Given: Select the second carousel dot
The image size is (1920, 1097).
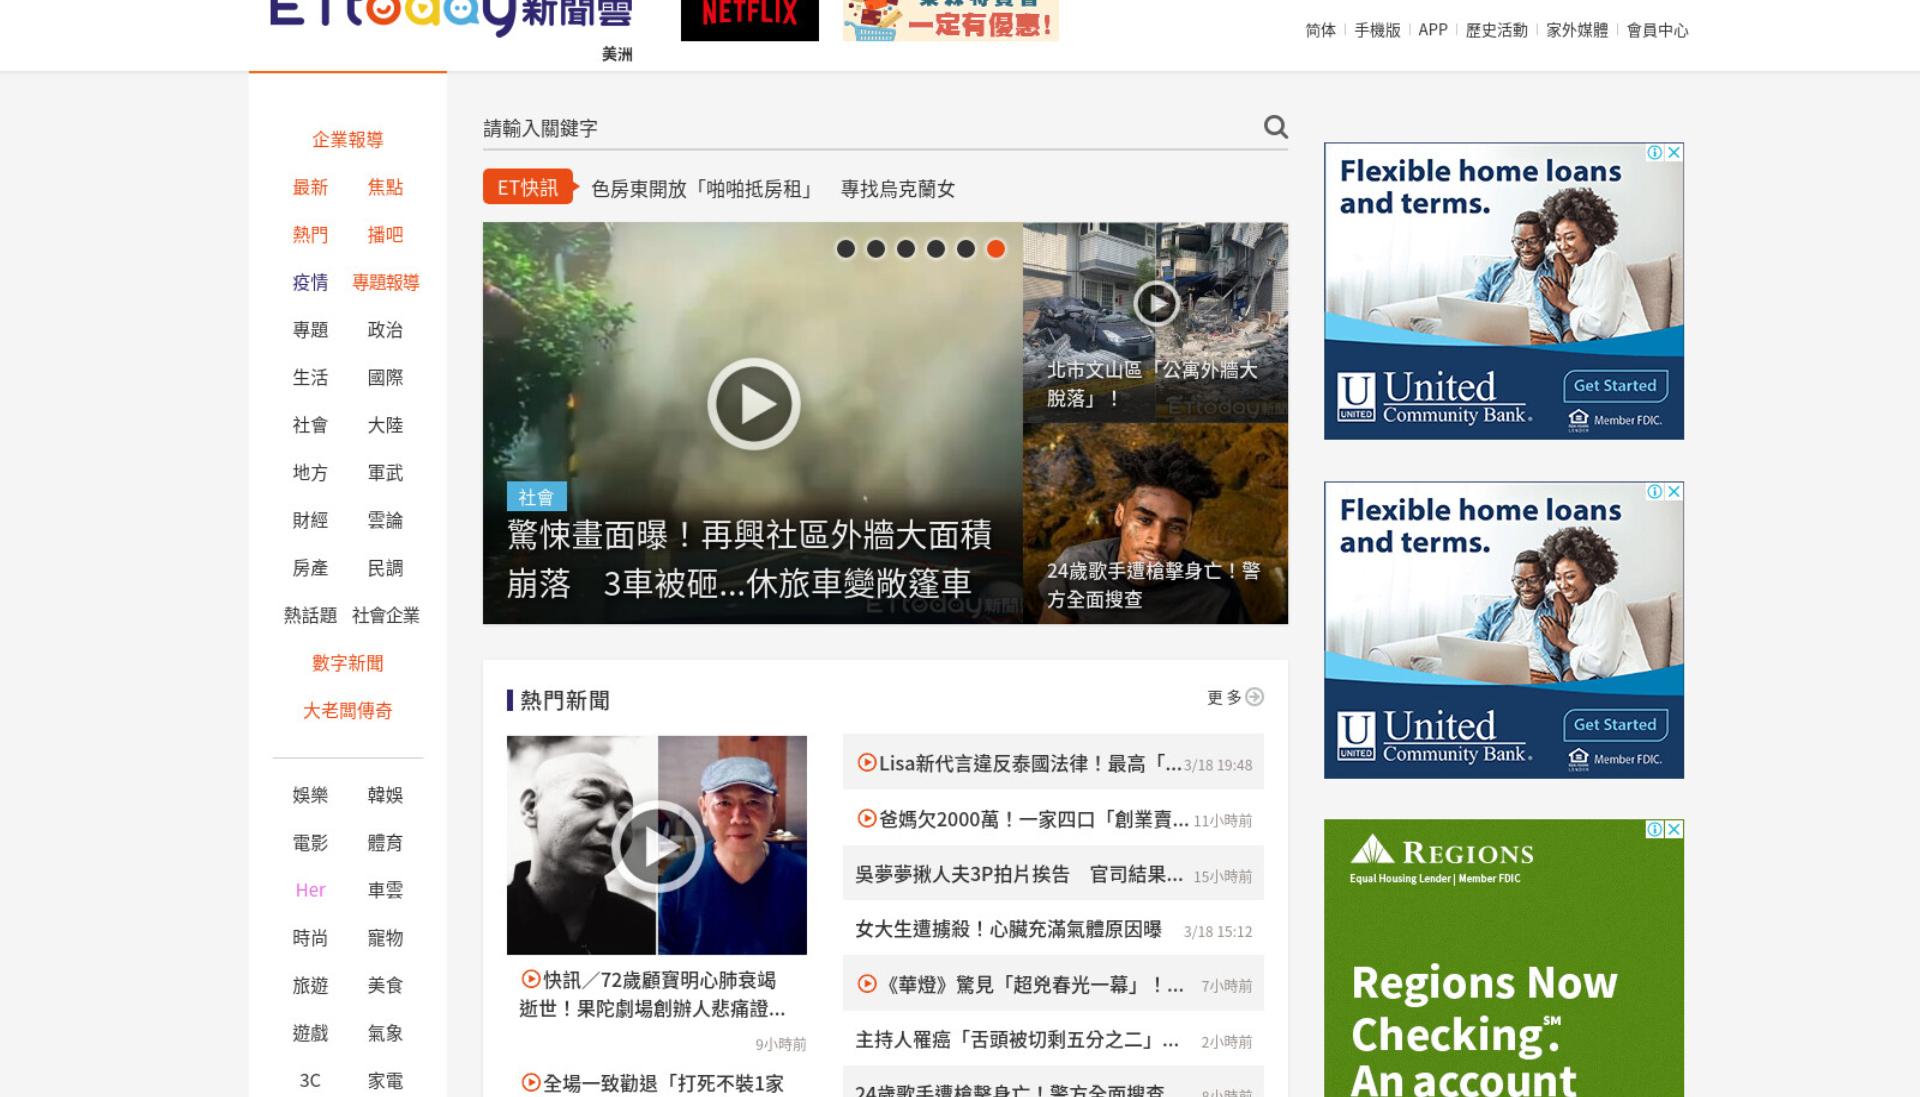Looking at the screenshot, I should (x=875, y=249).
